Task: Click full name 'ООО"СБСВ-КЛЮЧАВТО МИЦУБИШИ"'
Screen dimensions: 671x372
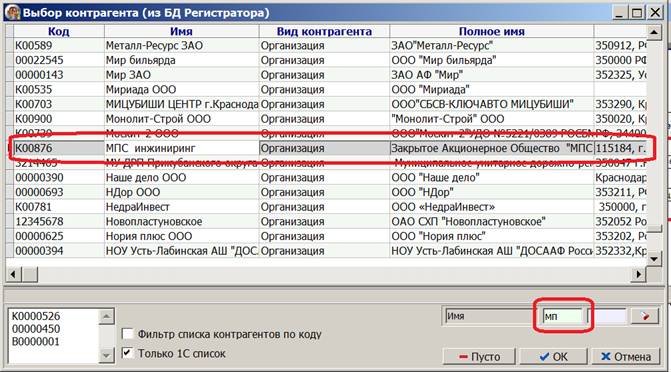Action: click(491, 104)
